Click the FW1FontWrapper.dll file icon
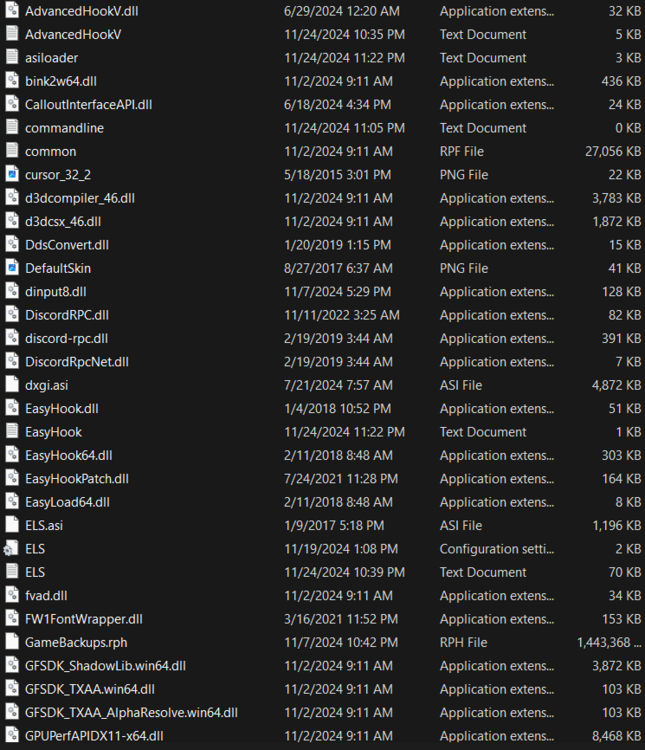The width and height of the screenshot is (645, 750). [12, 619]
